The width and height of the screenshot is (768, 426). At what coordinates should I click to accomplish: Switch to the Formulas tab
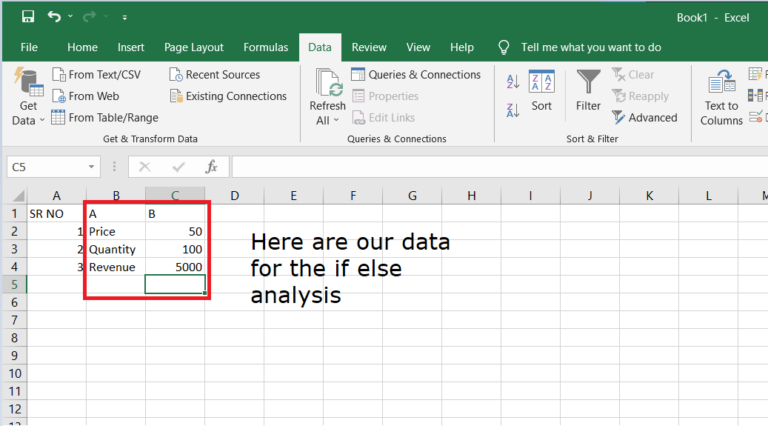[265, 47]
